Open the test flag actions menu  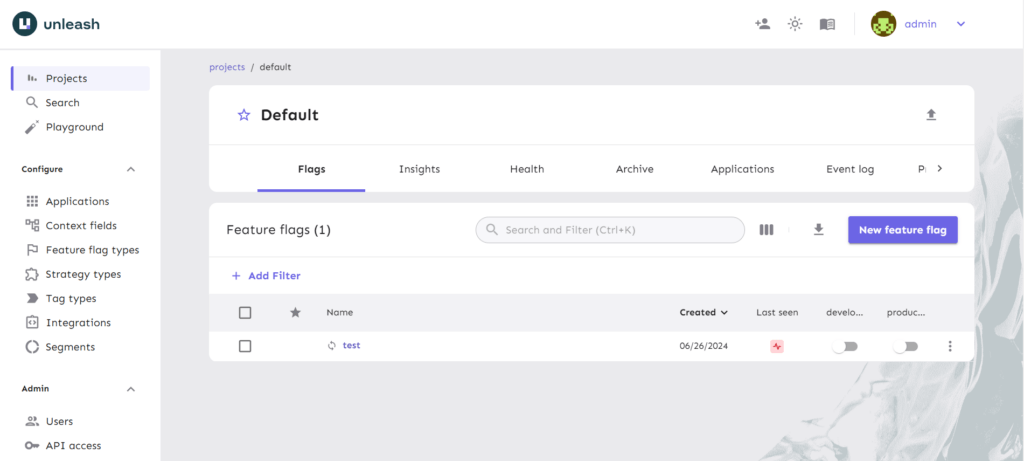(x=950, y=346)
